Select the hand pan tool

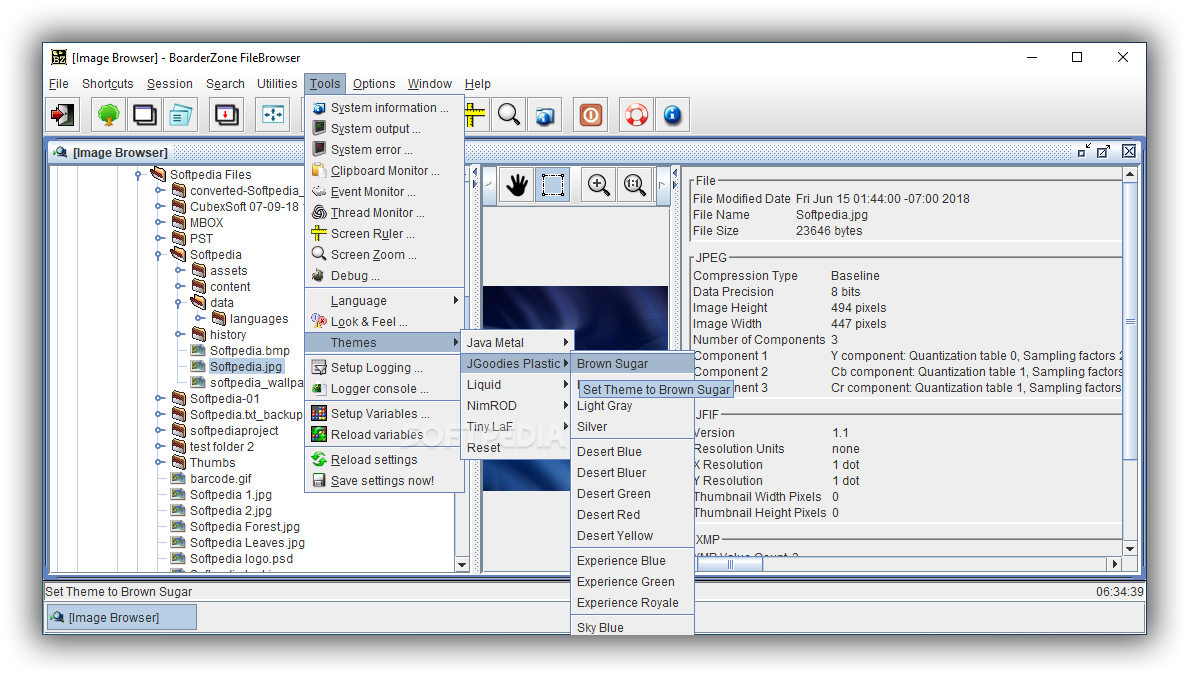517,185
